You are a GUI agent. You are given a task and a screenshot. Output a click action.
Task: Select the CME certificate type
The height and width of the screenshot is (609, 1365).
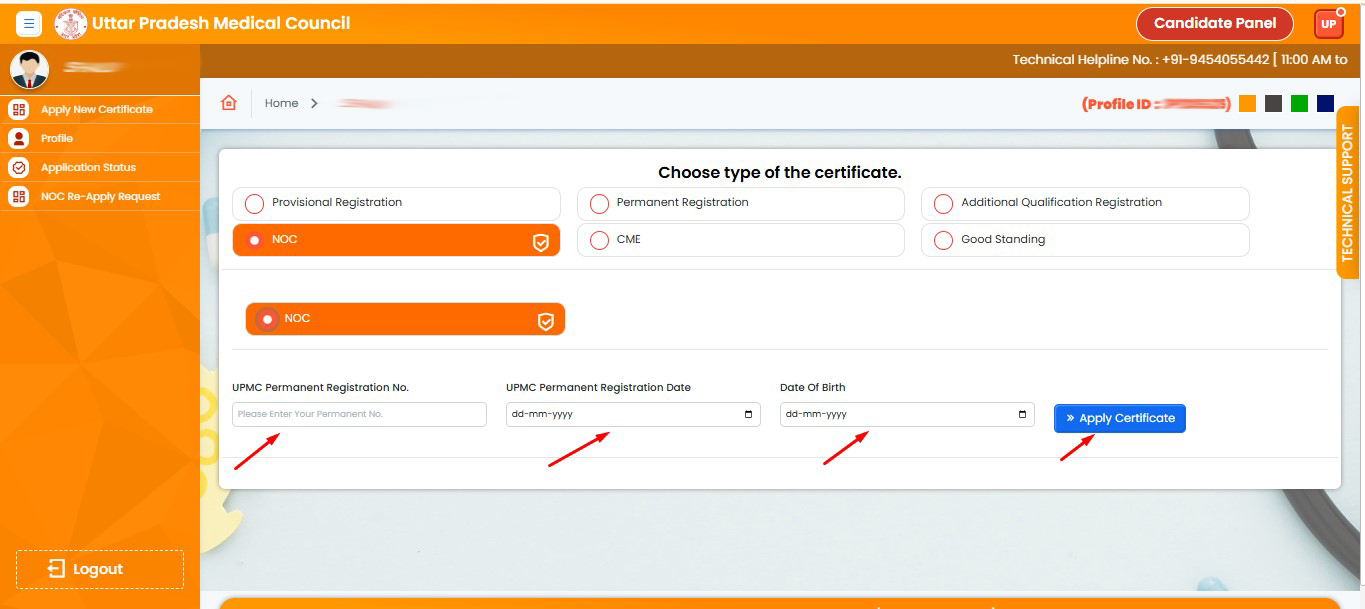pyautogui.click(x=599, y=241)
